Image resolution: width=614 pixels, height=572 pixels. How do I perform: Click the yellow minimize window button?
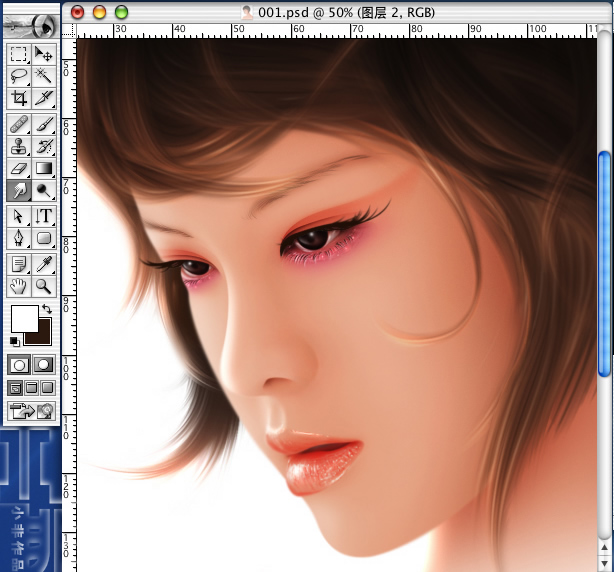tap(99, 12)
